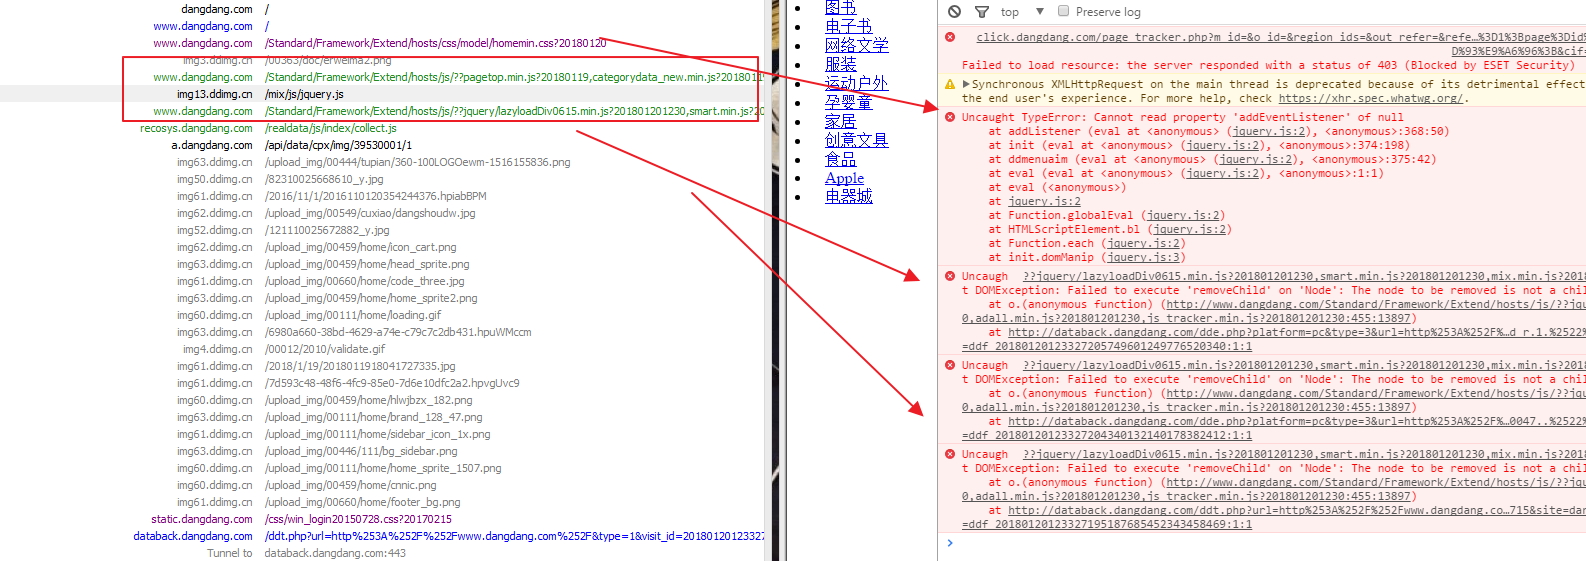This screenshot has height=561, width=1586.
Task: Click the error icon beside the page_tracker.php 403 message
Action: click(x=950, y=37)
